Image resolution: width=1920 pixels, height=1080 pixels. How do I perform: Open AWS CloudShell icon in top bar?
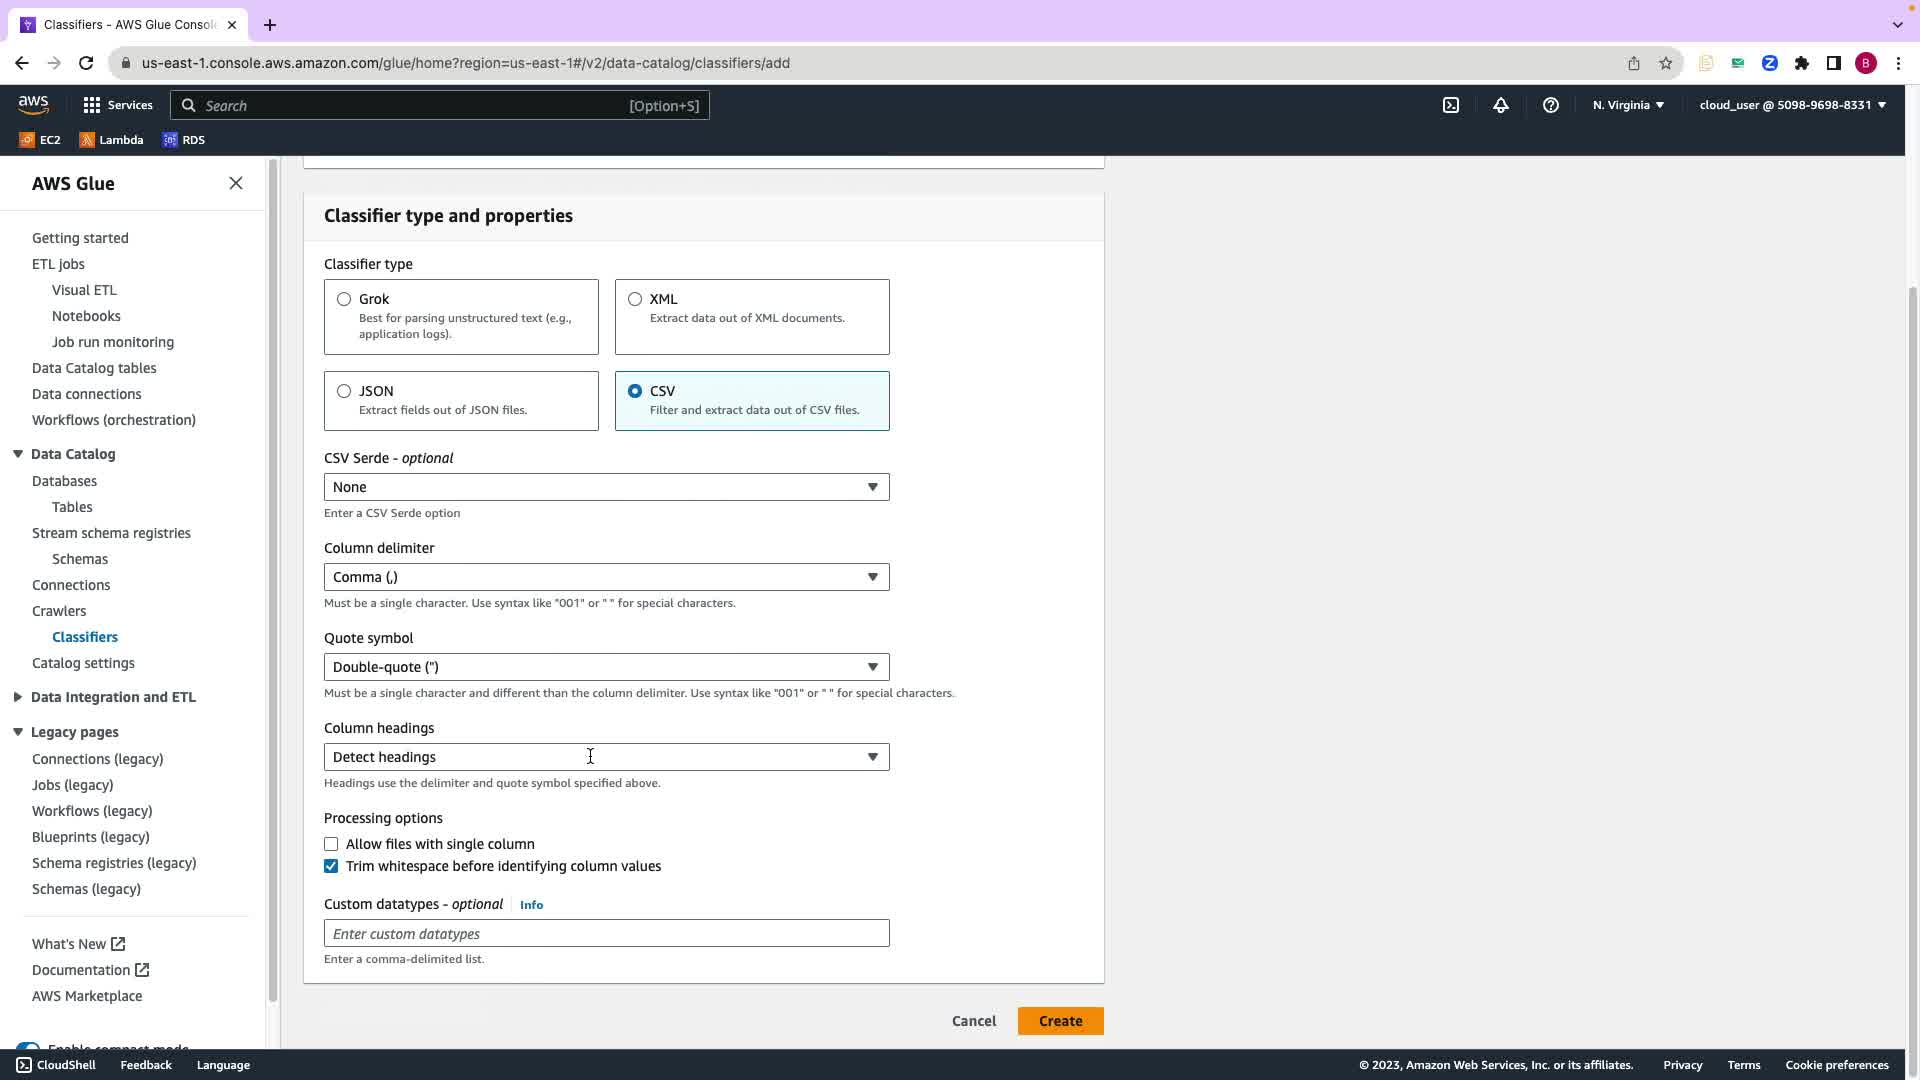click(x=1451, y=105)
